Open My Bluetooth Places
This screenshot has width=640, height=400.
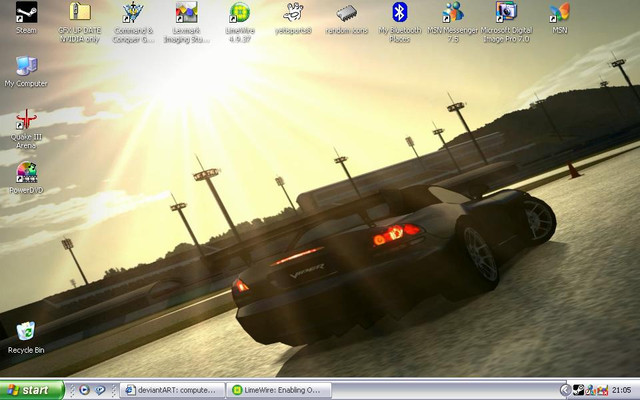point(399,14)
